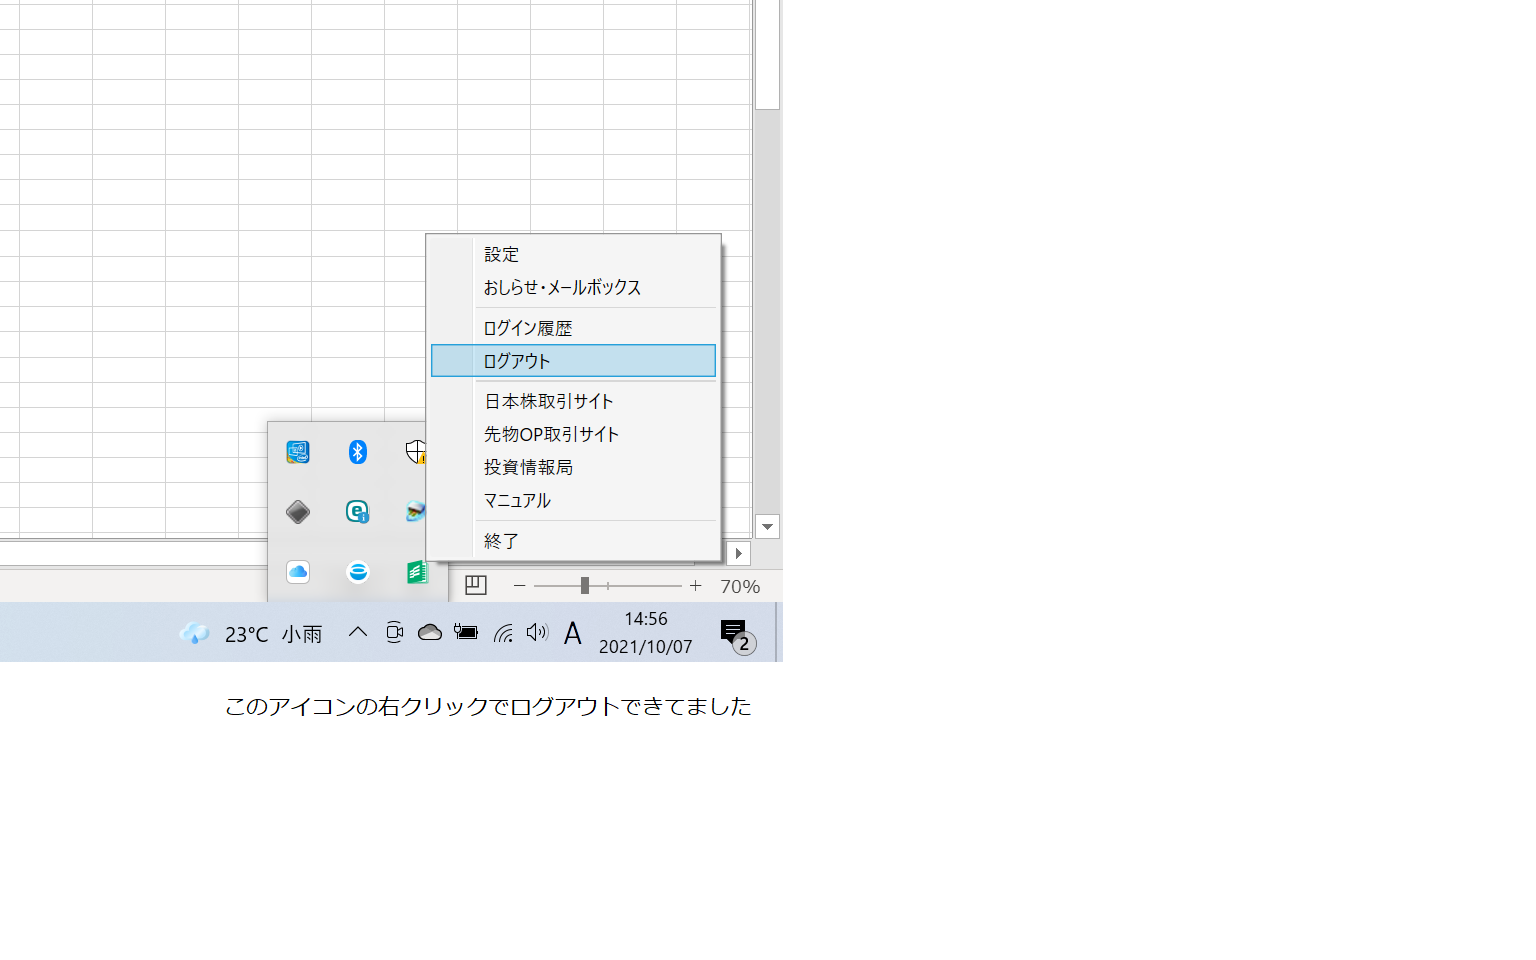Open 日本株取引サイト menu entry
Image resolution: width=1536 pixels, height=960 pixels.
pyautogui.click(x=549, y=401)
